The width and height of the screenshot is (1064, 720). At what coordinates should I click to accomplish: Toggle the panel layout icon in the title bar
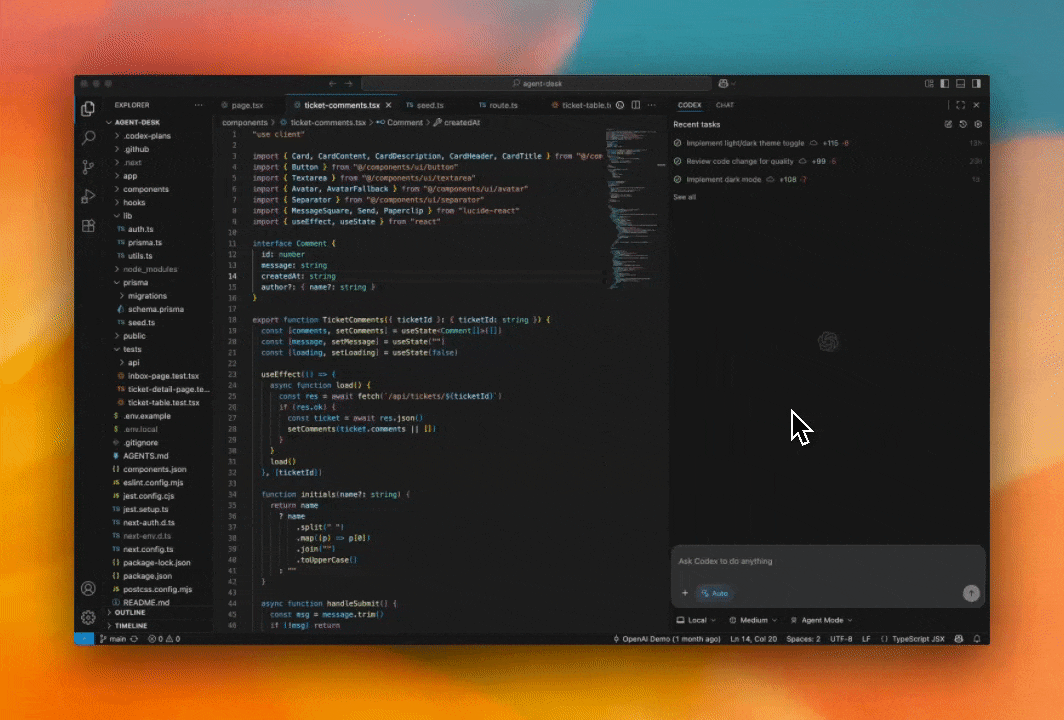pos(961,84)
